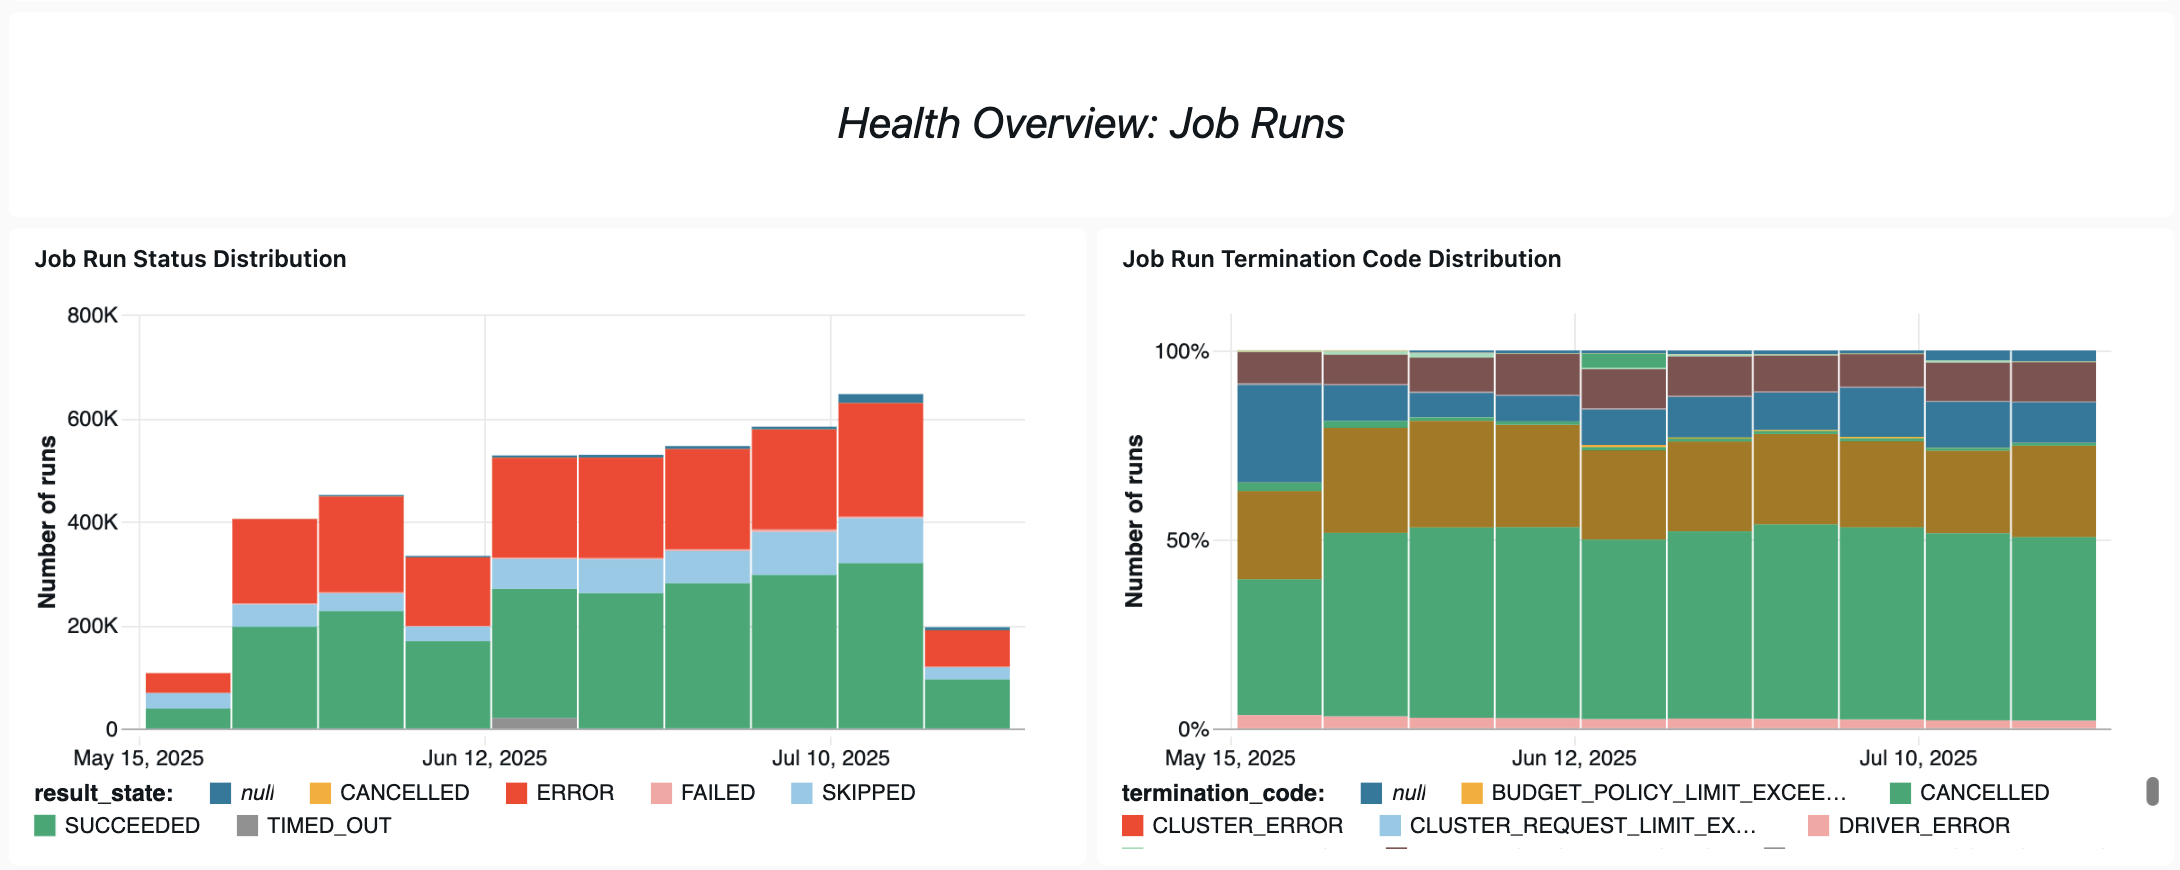Viewport: 2180px width, 870px height.
Task: Click the FAILED color swatch in result_state legend
Action: (x=661, y=793)
